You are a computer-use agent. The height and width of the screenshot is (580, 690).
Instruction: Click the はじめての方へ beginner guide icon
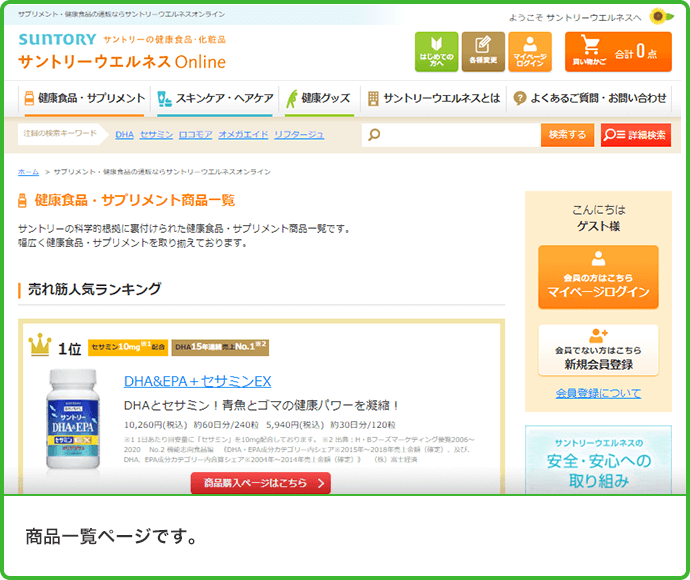pos(436,52)
